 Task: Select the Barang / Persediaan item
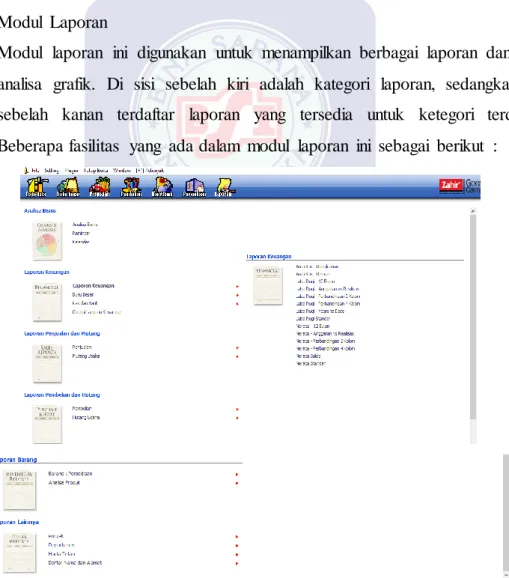click(70, 474)
